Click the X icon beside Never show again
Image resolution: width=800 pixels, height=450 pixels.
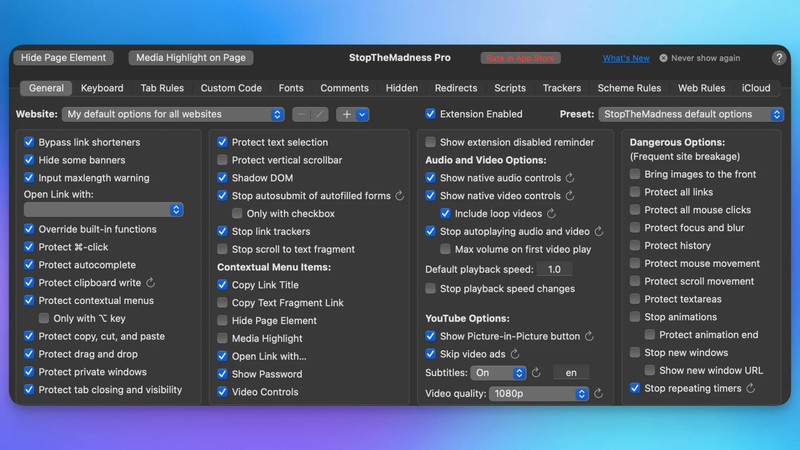click(x=663, y=59)
